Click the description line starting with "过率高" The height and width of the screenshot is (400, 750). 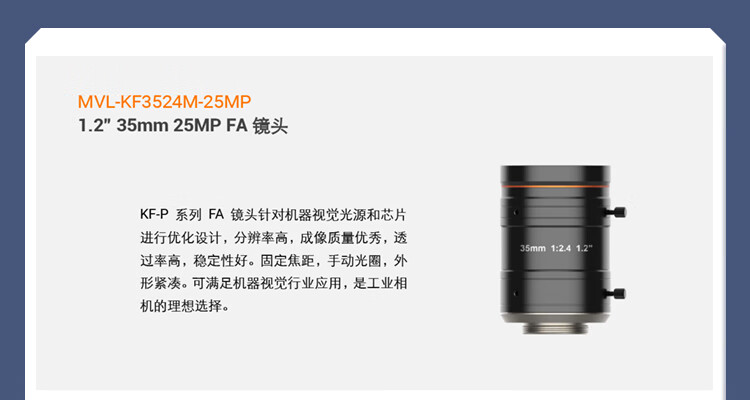click(274, 260)
